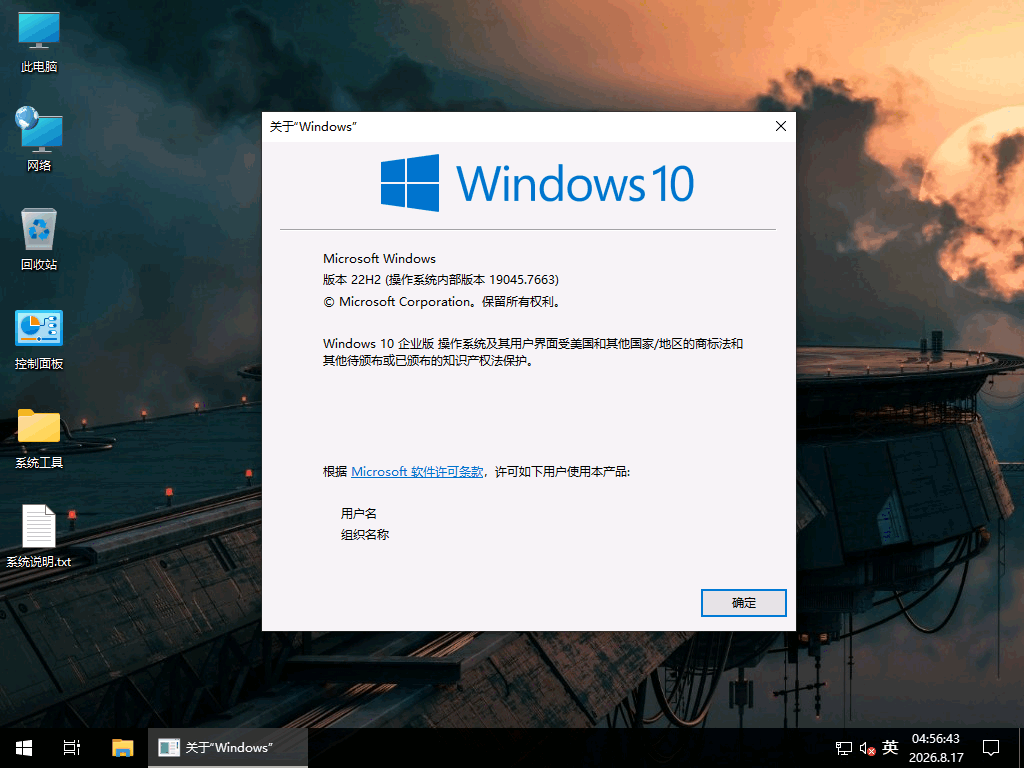Select the 控制面板 desktop icon
The width and height of the screenshot is (1024, 768).
tap(39, 340)
